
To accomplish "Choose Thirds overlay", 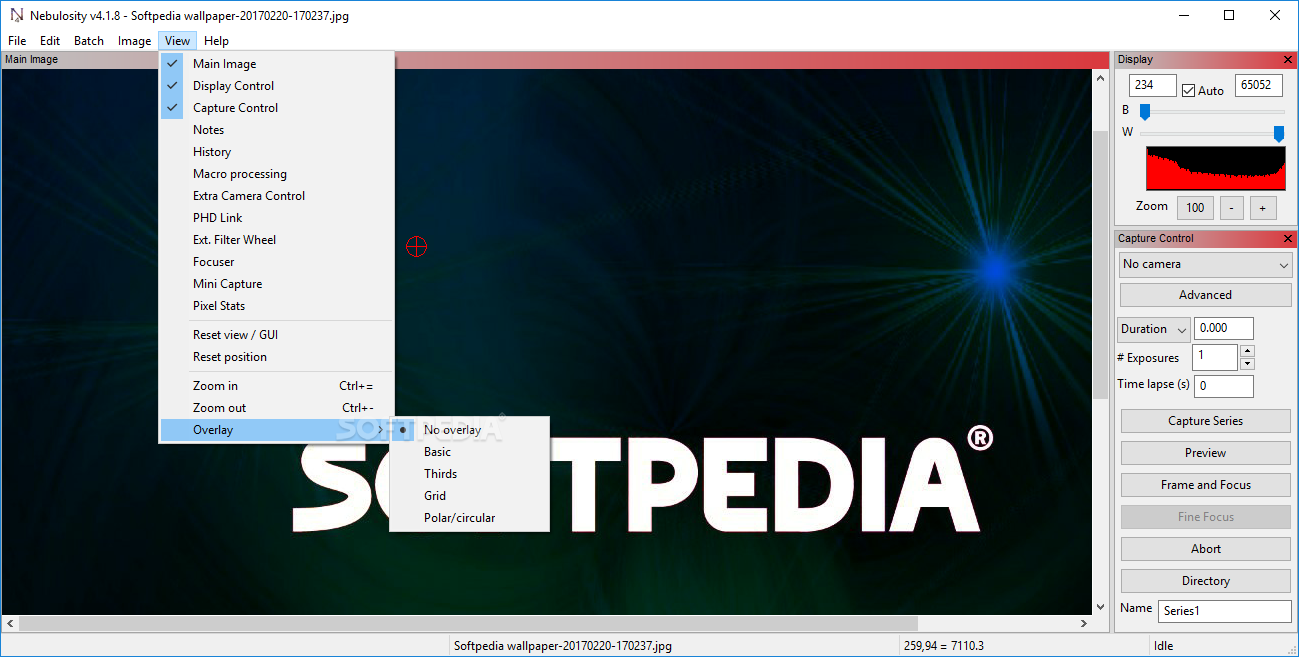I will (x=469, y=474).
